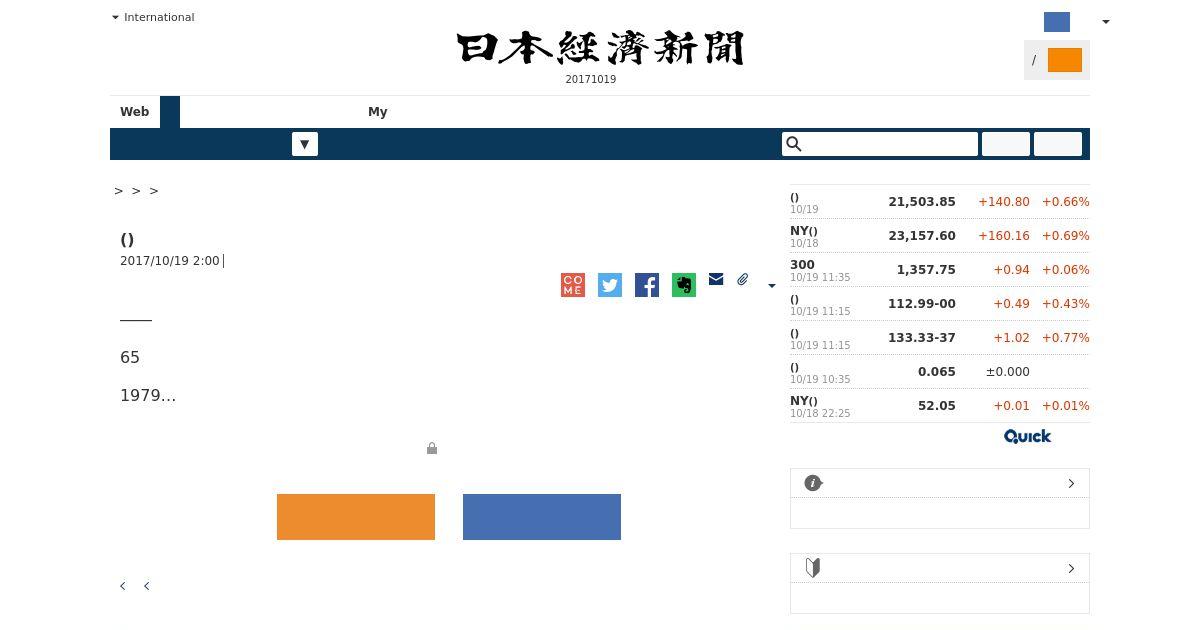The height and width of the screenshot is (630, 1200).
Task: Click the magnifier search icon
Action: tap(794, 144)
